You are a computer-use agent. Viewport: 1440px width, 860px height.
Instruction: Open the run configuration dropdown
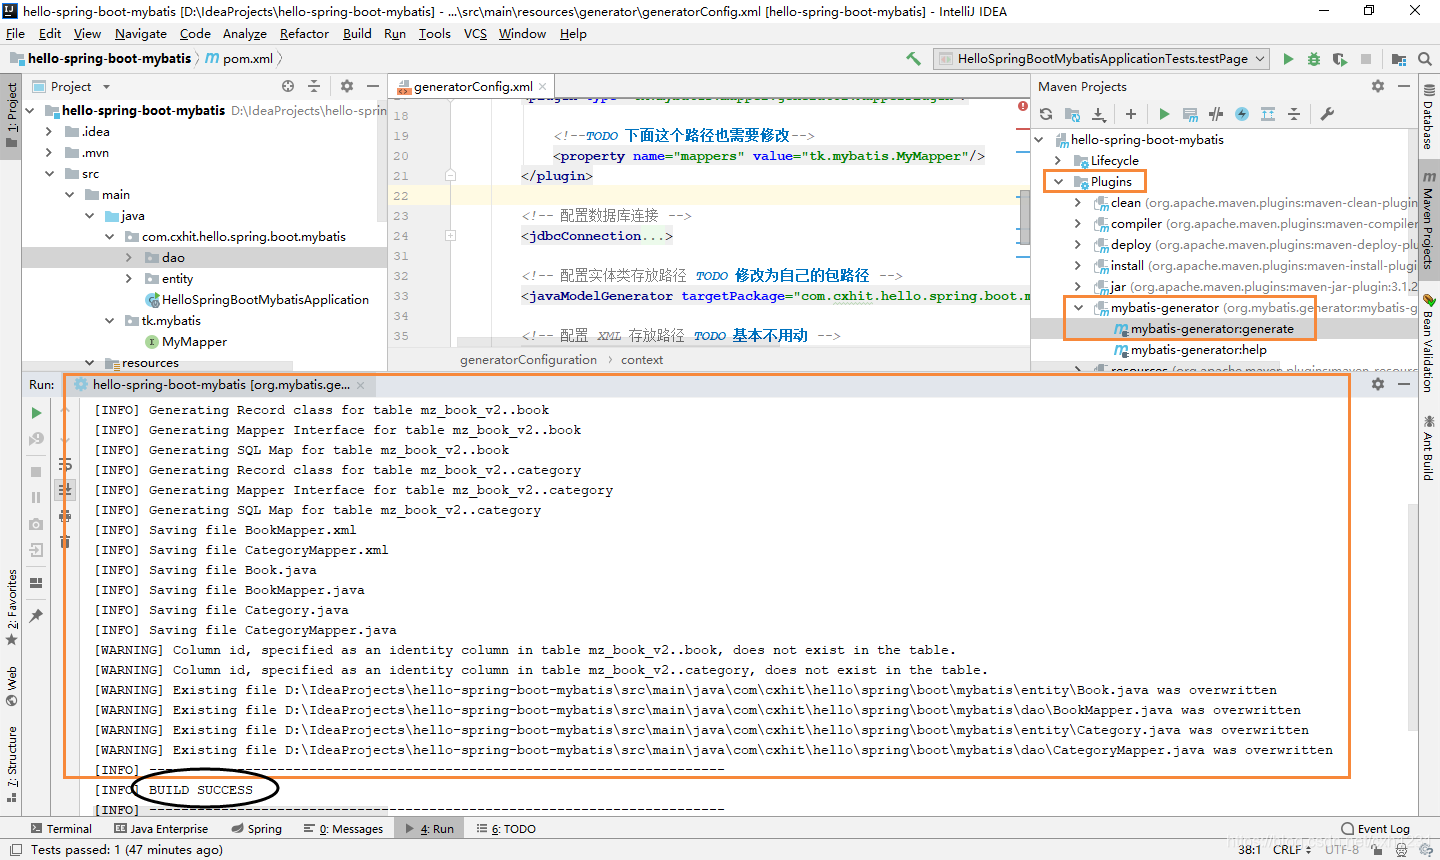tap(1102, 59)
